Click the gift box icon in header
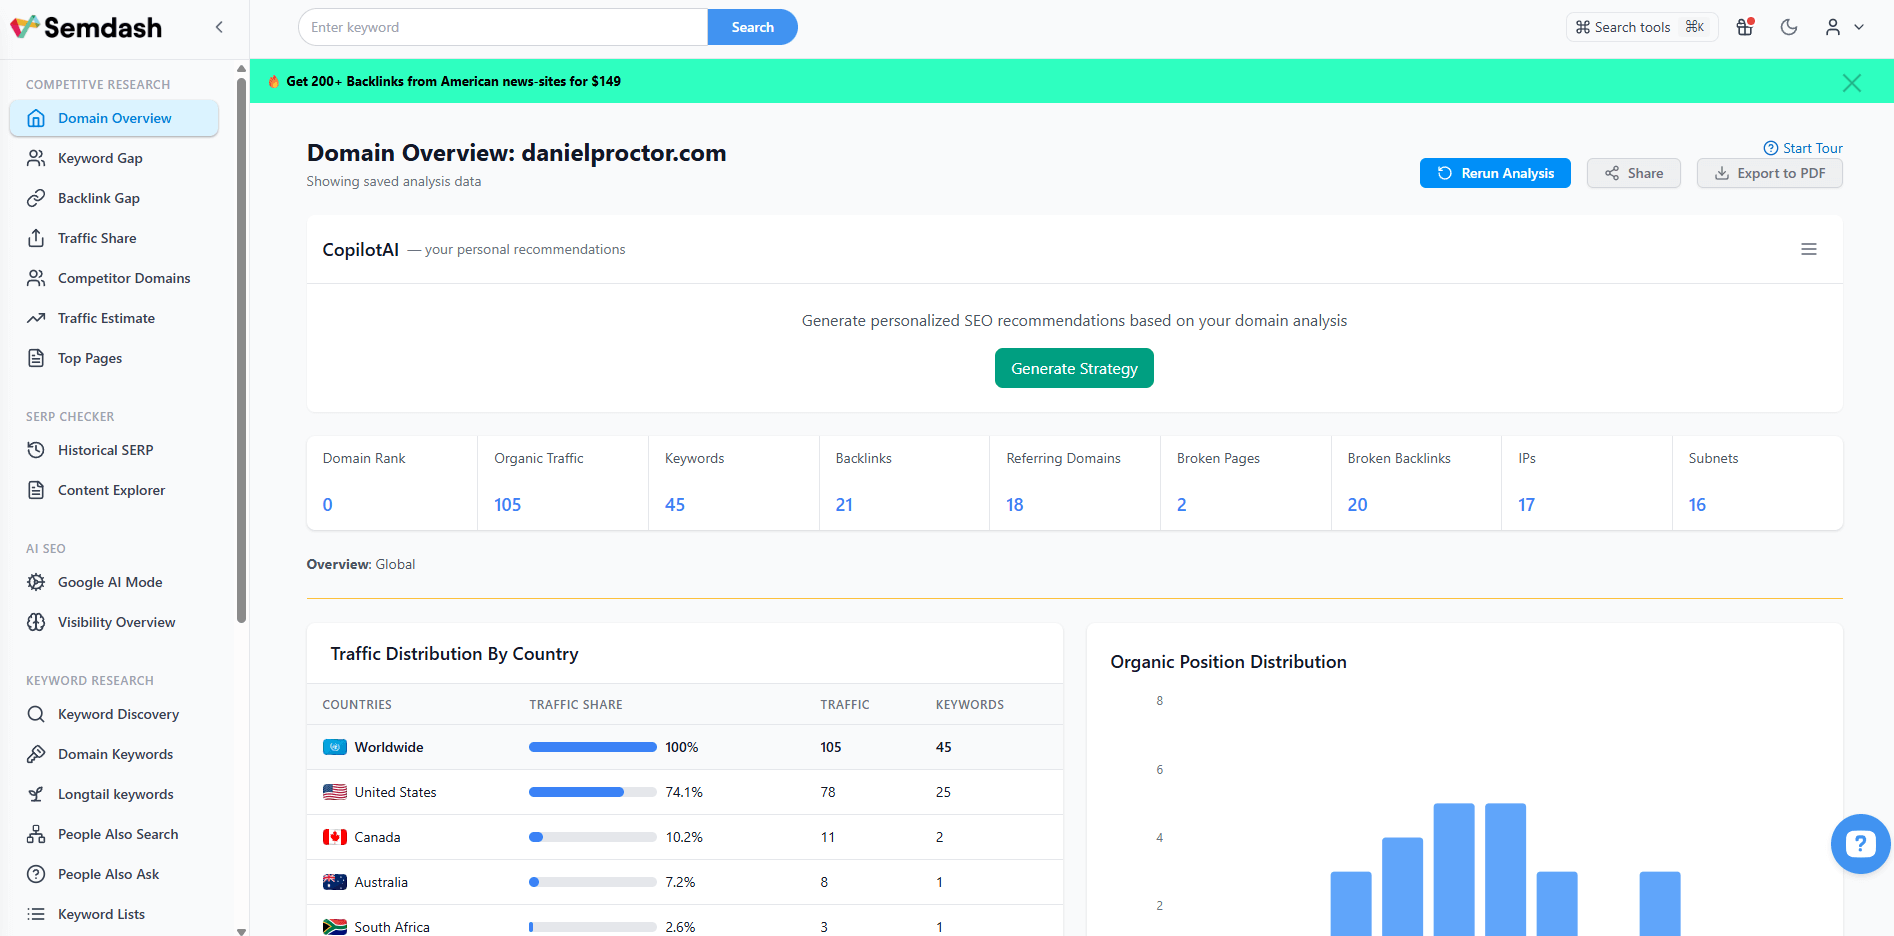The height and width of the screenshot is (936, 1894). coord(1745,27)
